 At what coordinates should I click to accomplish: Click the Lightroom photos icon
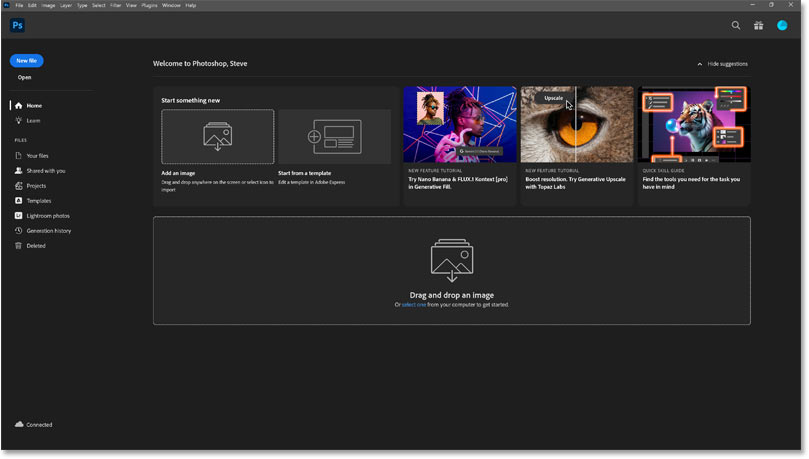coord(19,216)
